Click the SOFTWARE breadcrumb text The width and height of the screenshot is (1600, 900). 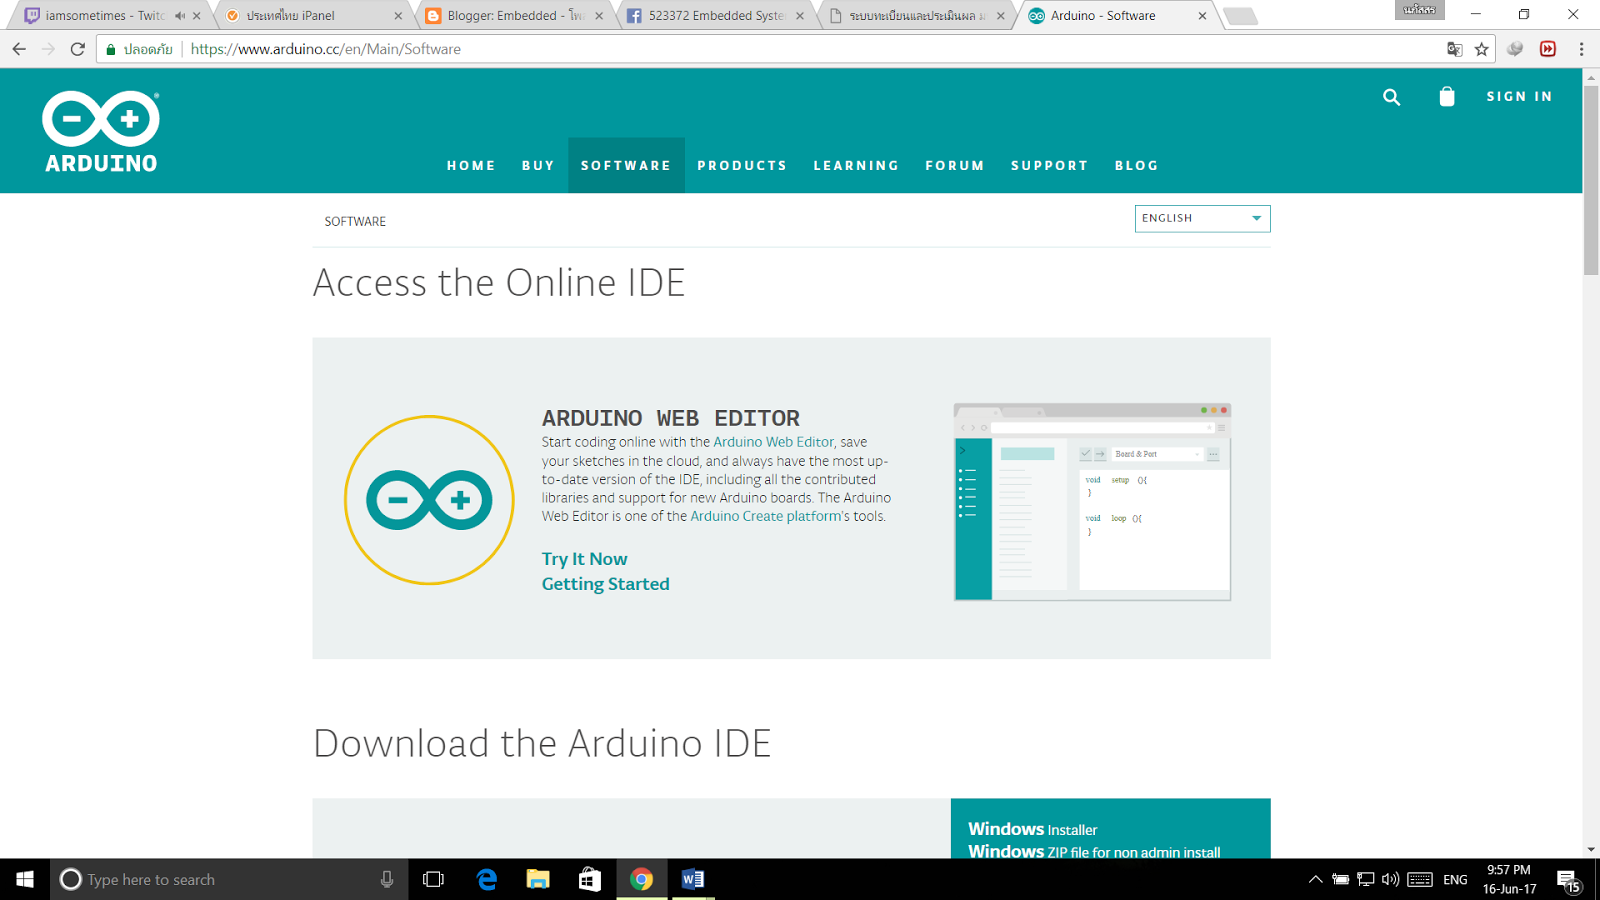(355, 222)
